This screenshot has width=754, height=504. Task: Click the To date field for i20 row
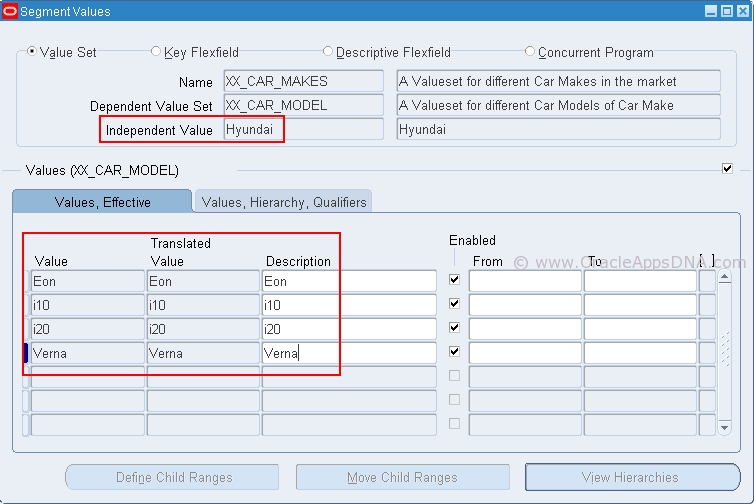(641, 329)
